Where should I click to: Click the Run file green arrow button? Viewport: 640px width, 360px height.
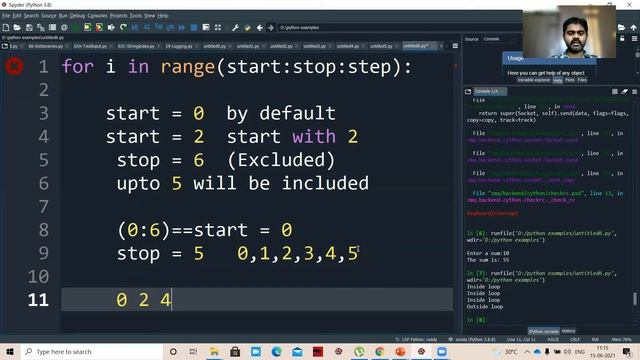[x=76, y=27]
